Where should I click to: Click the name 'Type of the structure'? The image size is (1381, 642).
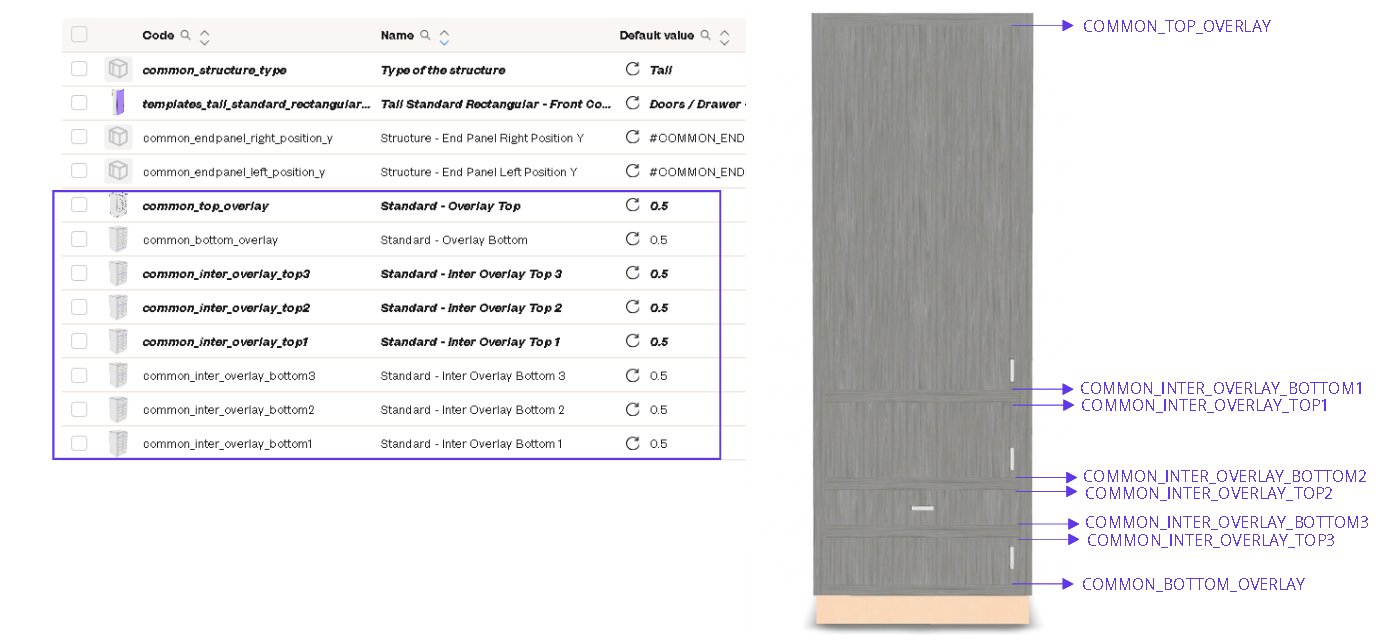click(442, 70)
